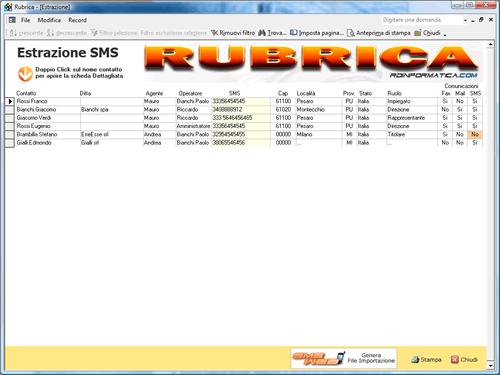
Task: Click the Stampa print button
Action: pyautogui.click(x=426, y=359)
